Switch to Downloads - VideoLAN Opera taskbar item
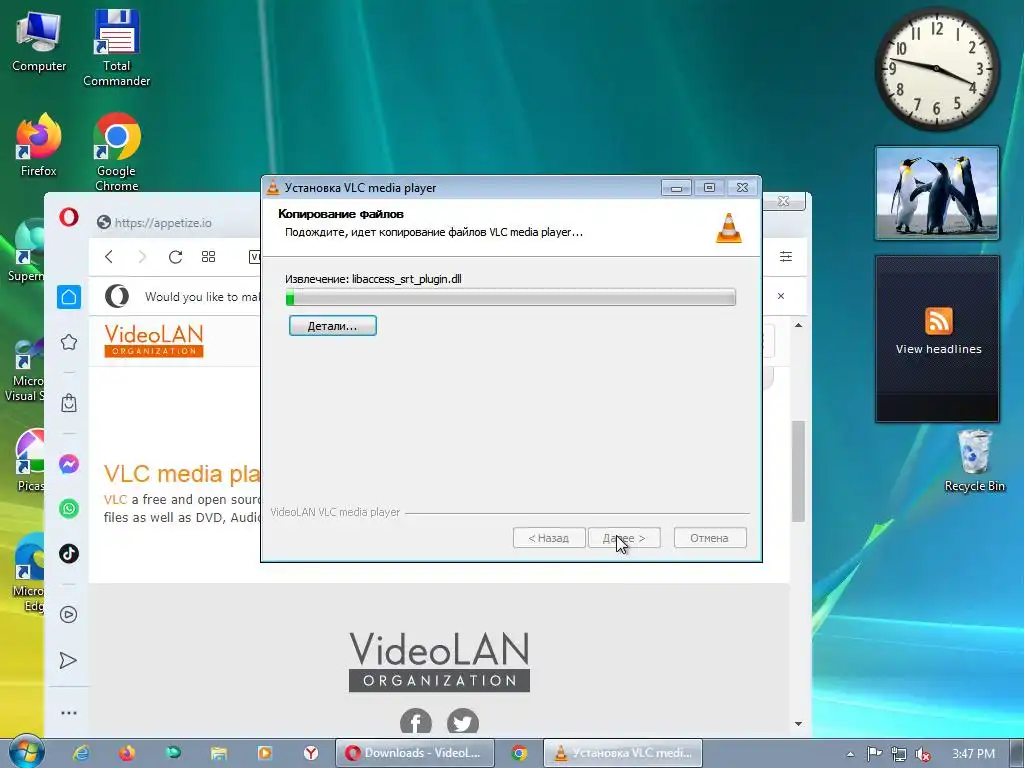Viewport: 1024px width, 768px height. pos(415,753)
